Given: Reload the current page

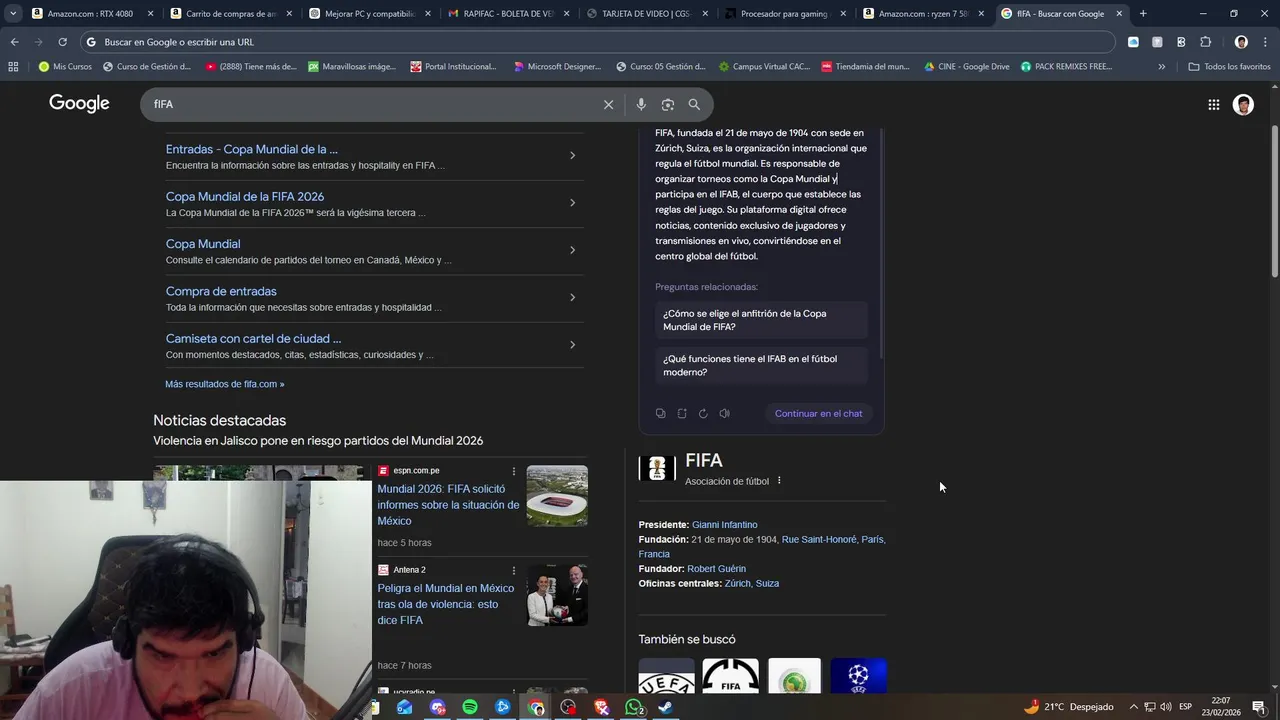Looking at the screenshot, I should click(62, 42).
